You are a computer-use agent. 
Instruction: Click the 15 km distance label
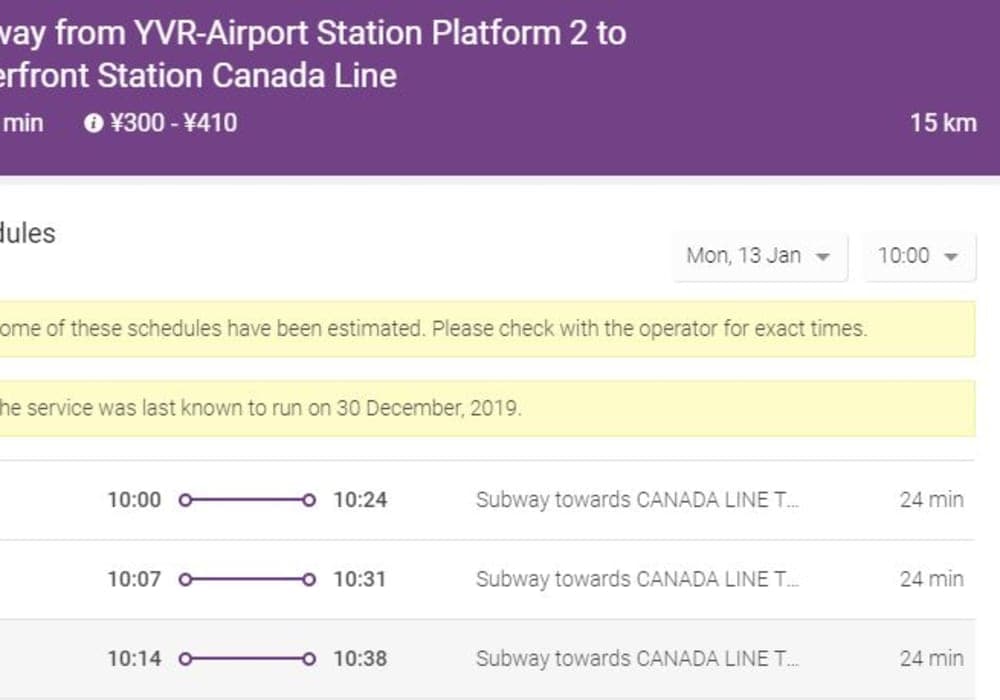pyautogui.click(x=942, y=123)
